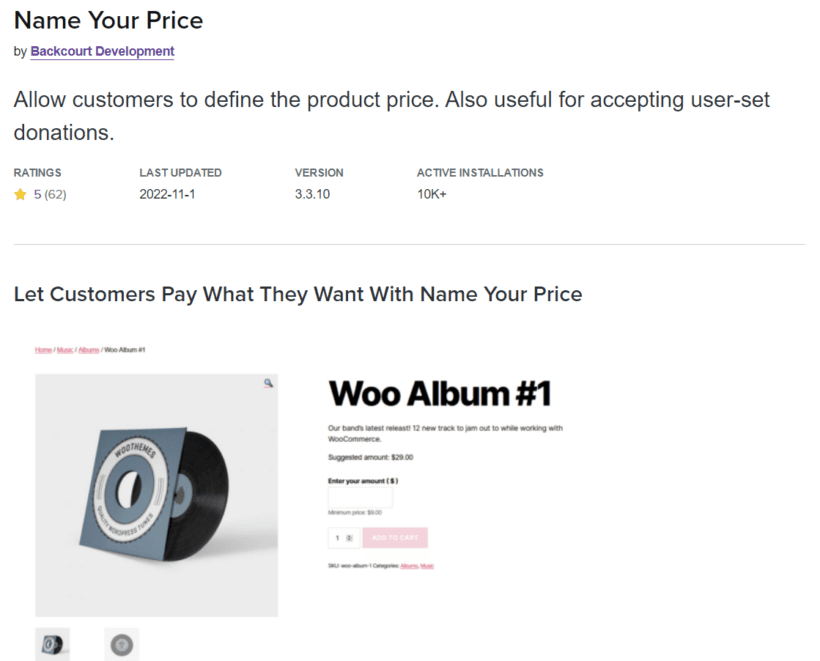Screen dimensions: 820x661
Task: Click the yellow star rating icon
Action: (19, 194)
